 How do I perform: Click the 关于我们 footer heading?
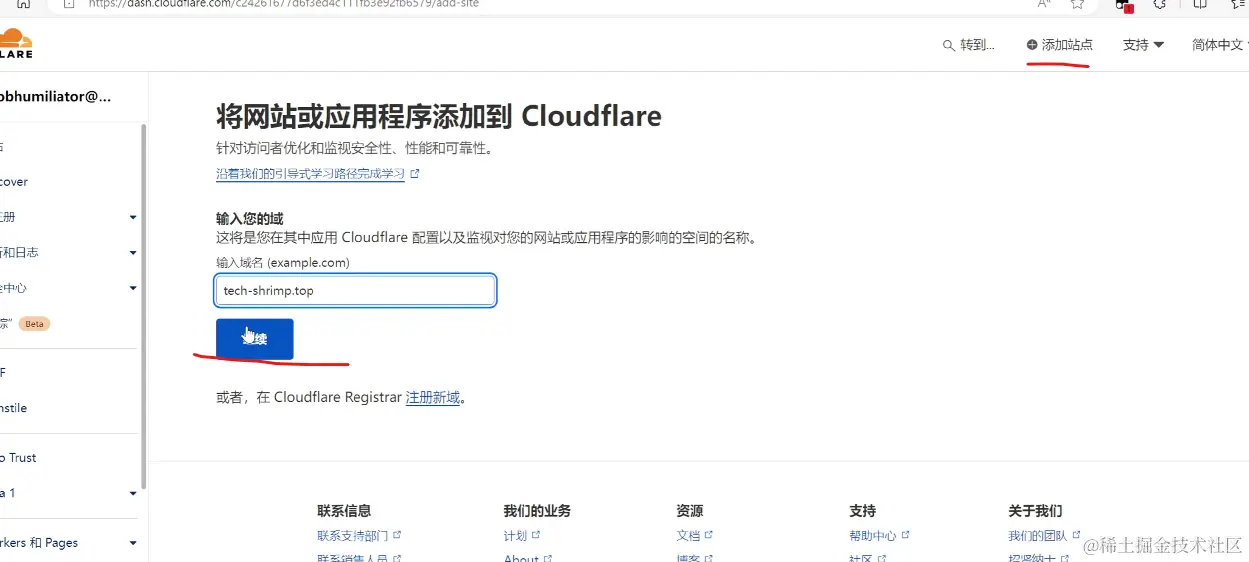[1036, 511]
